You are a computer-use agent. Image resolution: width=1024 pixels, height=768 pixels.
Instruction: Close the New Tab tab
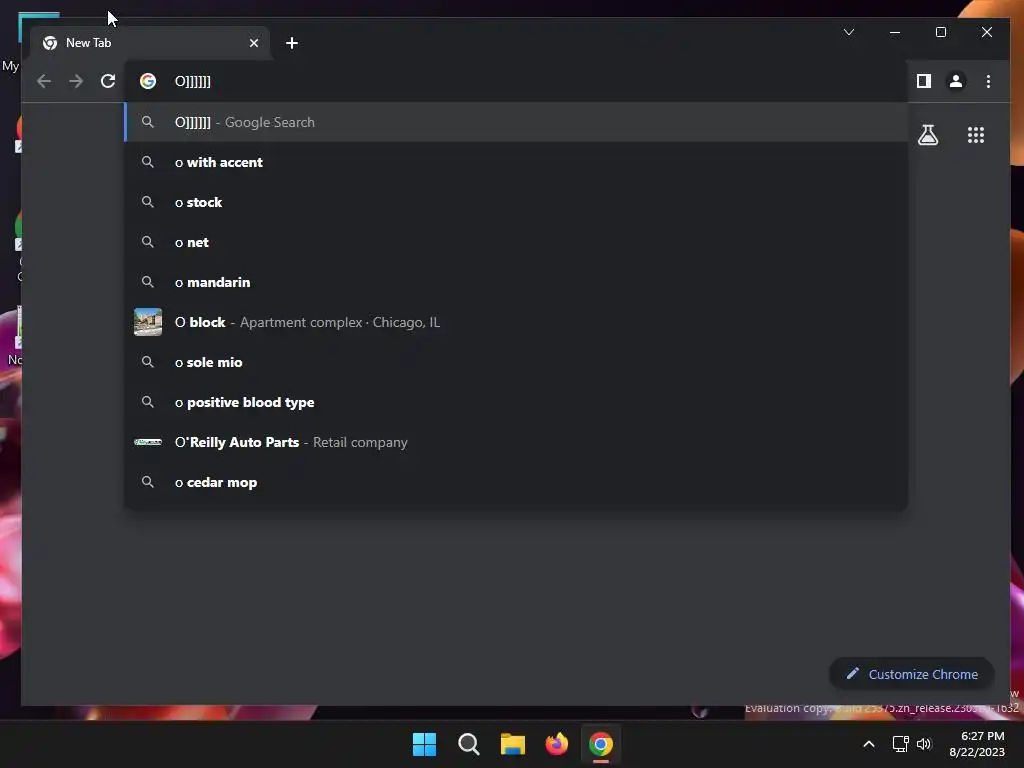point(253,43)
